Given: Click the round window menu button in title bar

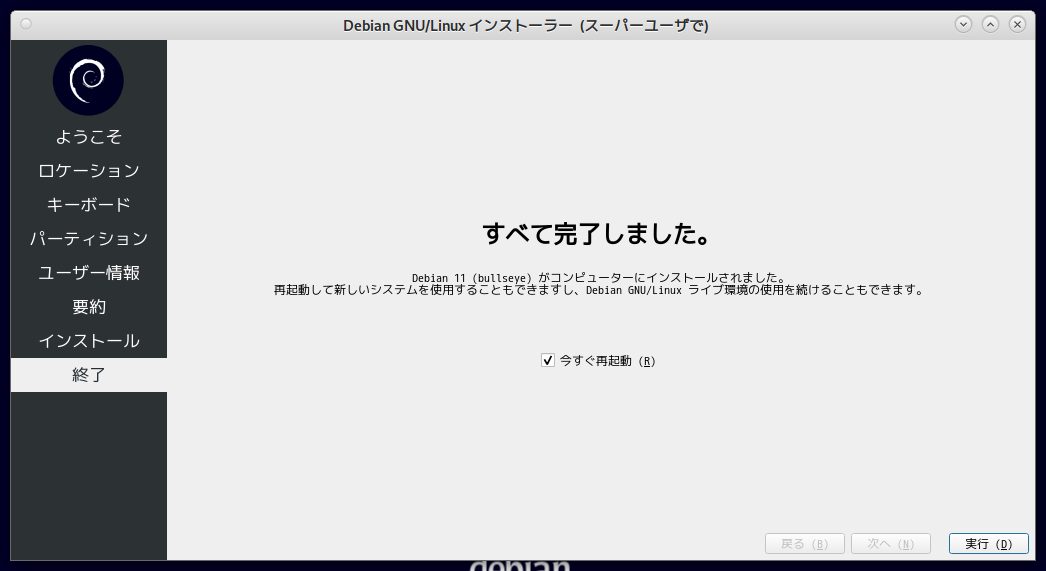Looking at the screenshot, I should pos(26,24).
